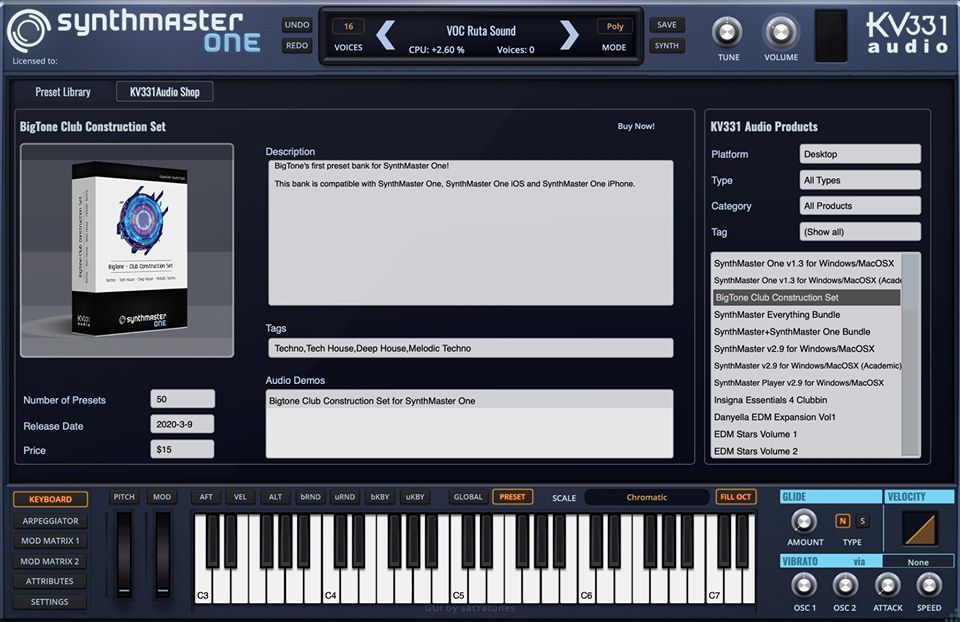This screenshot has height=622, width=960.
Task: Go to the next preset with right arrow
Action: [x=569, y=35]
